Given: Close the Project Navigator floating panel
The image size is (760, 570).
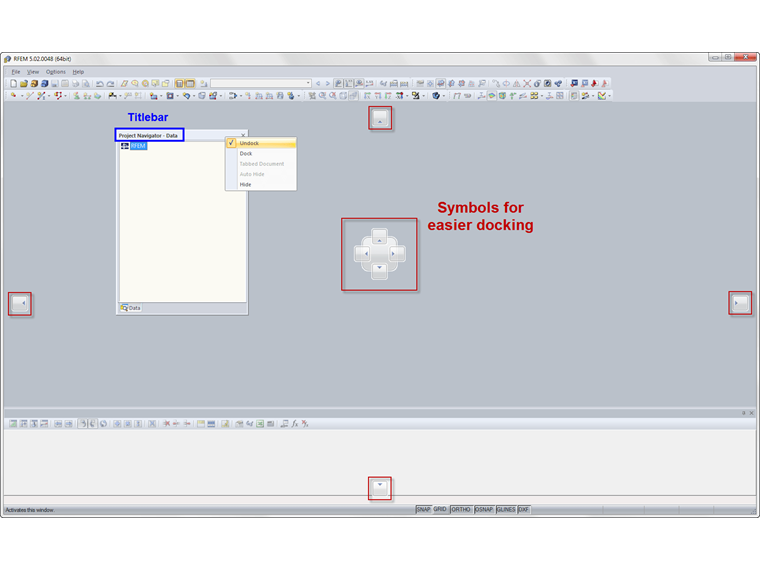Looking at the screenshot, I should (x=243, y=135).
